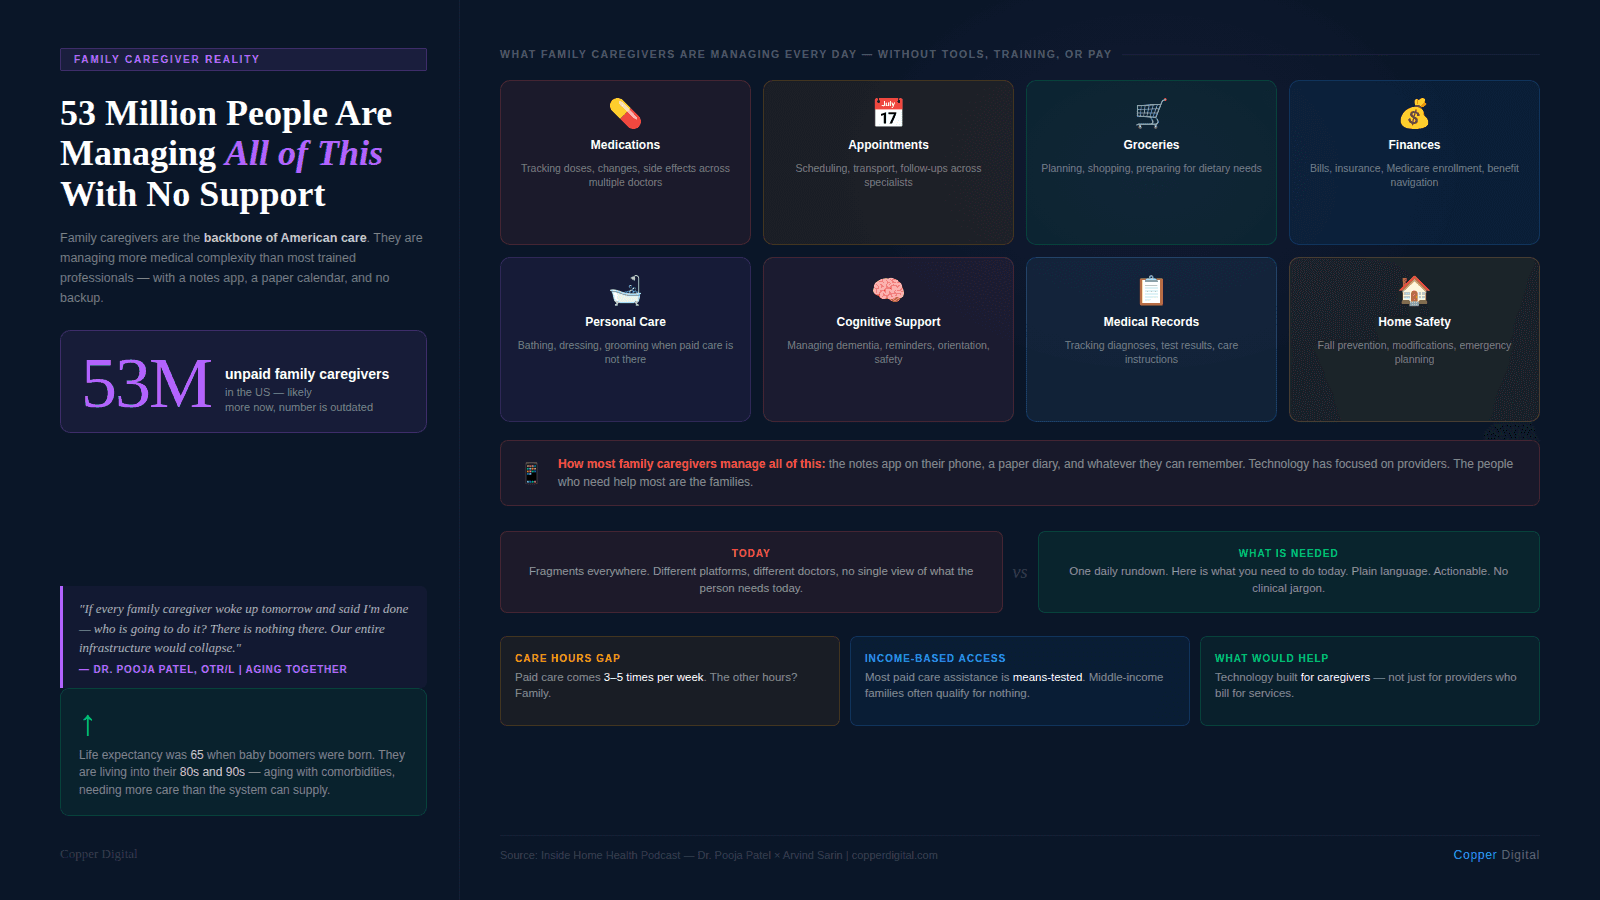Screen dimensions: 1600x900
Task: Click the large 53M statistic
Action: click(x=147, y=384)
